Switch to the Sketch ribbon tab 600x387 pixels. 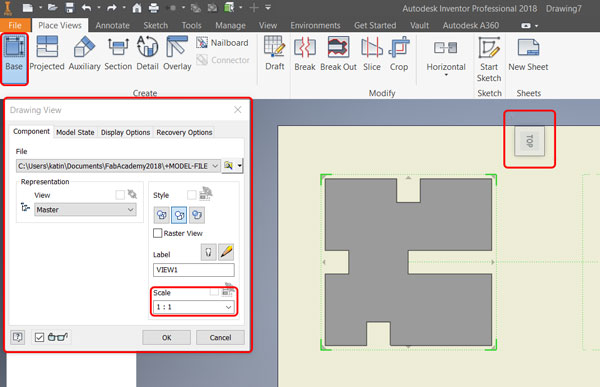(155, 25)
